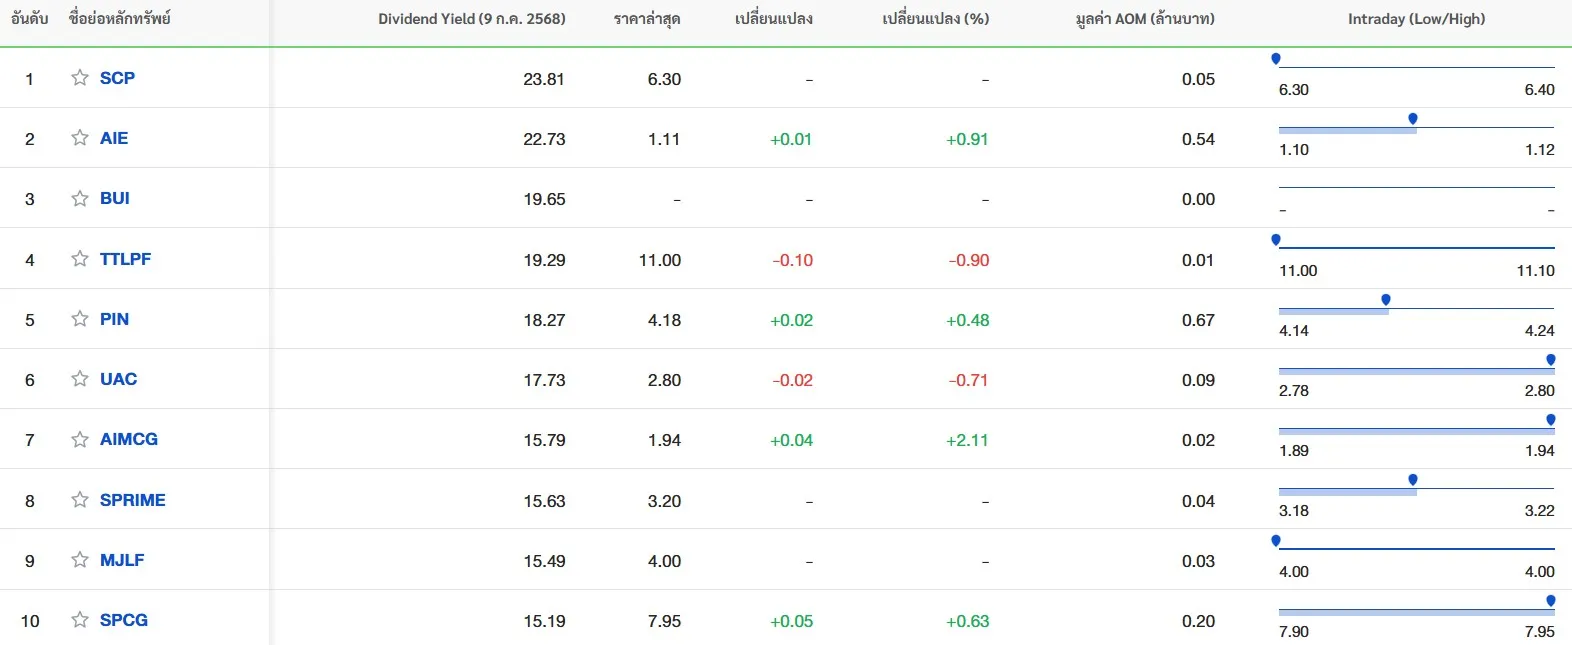Toggle the favorite star for BUI
Screen dimensions: 1572x645
[x=79, y=198]
